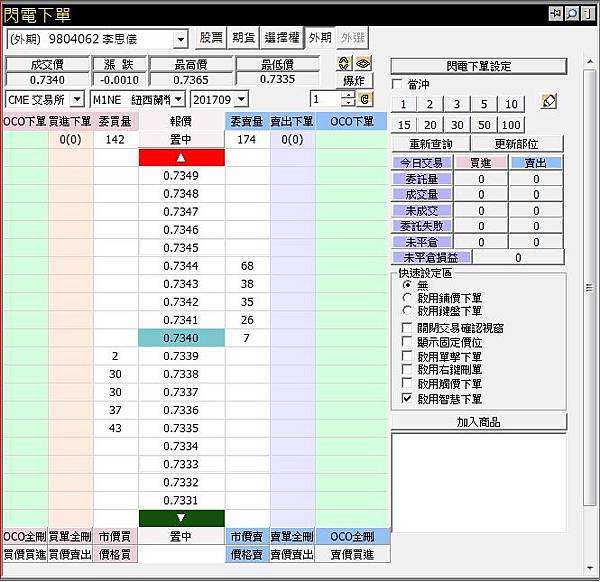Screen dimensions: 600x582
Task: Click the vertical double-arrow expand icon
Action: pos(344,63)
